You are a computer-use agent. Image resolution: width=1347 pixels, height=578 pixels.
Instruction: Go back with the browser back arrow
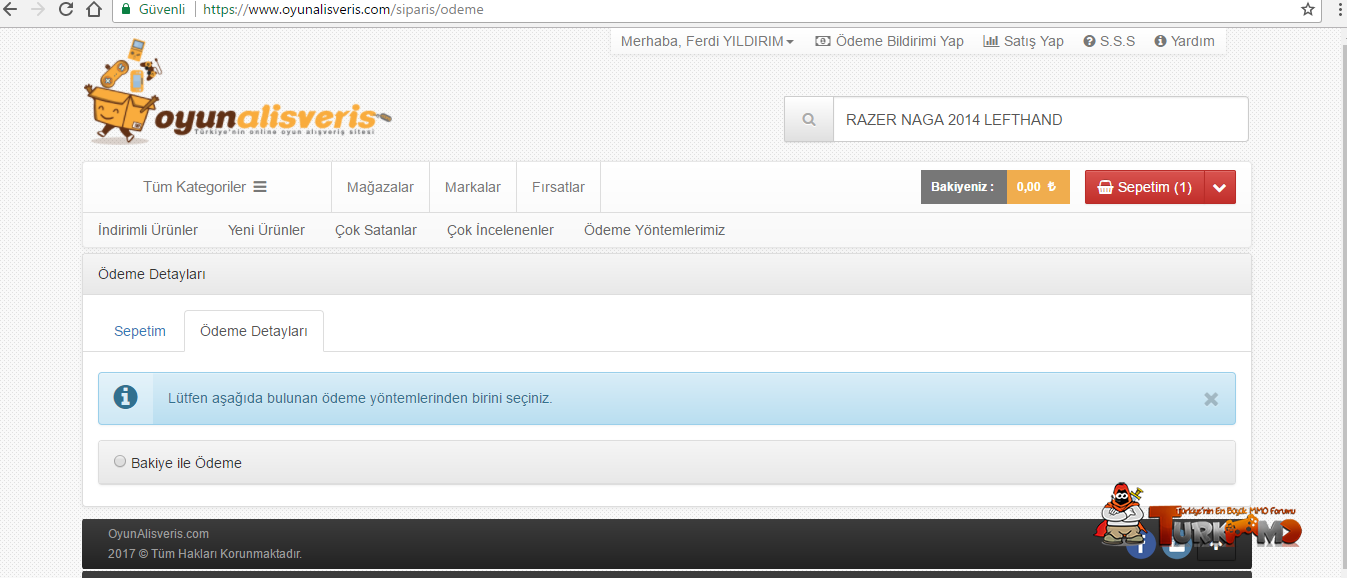coord(11,9)
